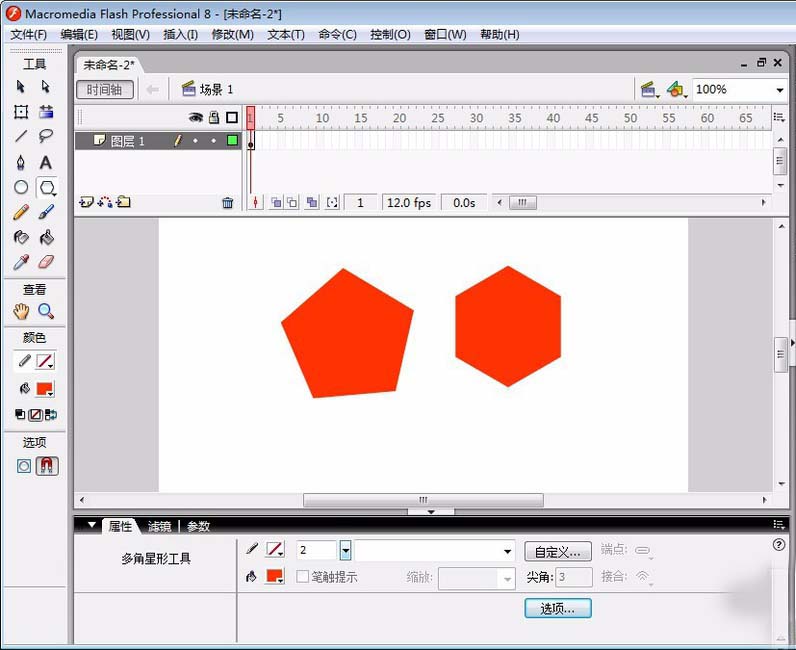Toggle Onion Skin Outlines
The image size is (796, 650).
[292, 203]
